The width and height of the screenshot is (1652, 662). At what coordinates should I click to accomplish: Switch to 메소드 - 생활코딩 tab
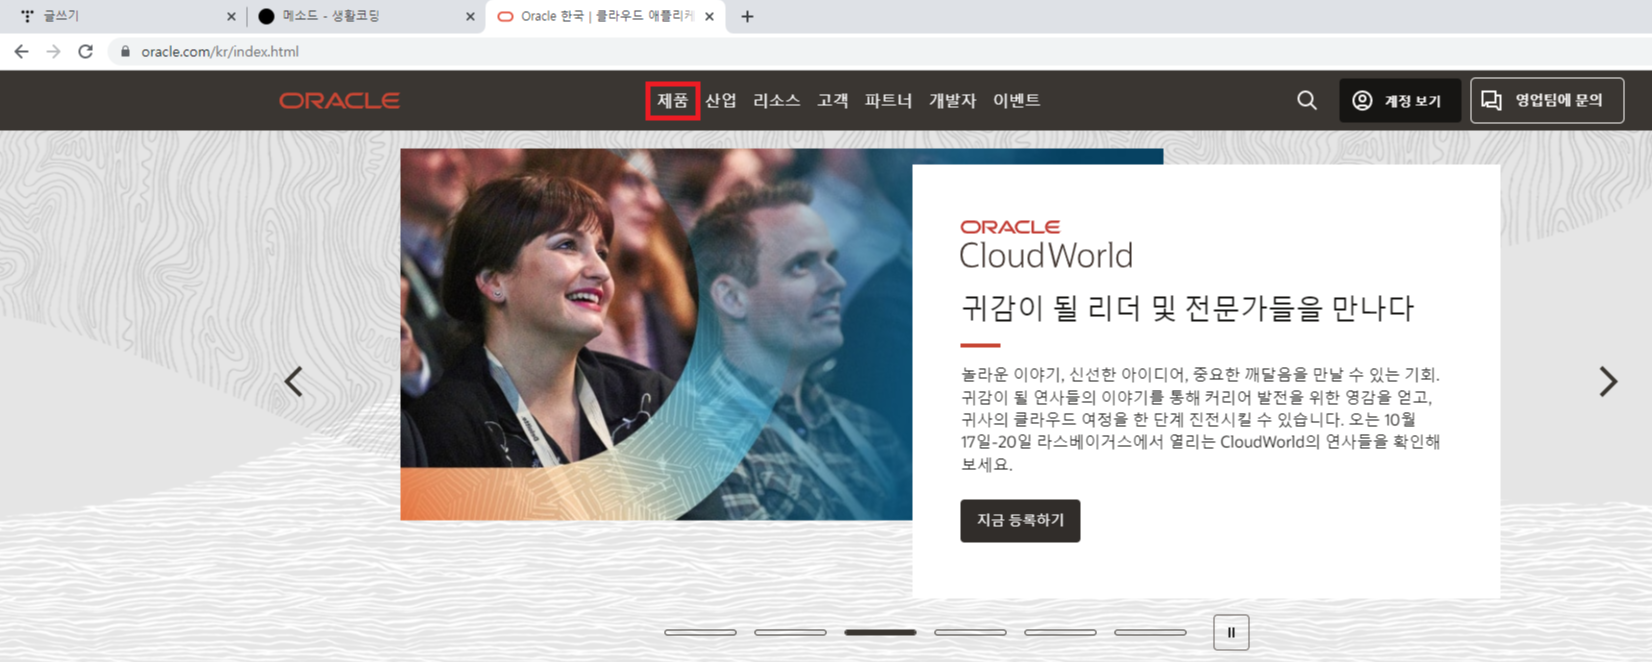point(366,16)
